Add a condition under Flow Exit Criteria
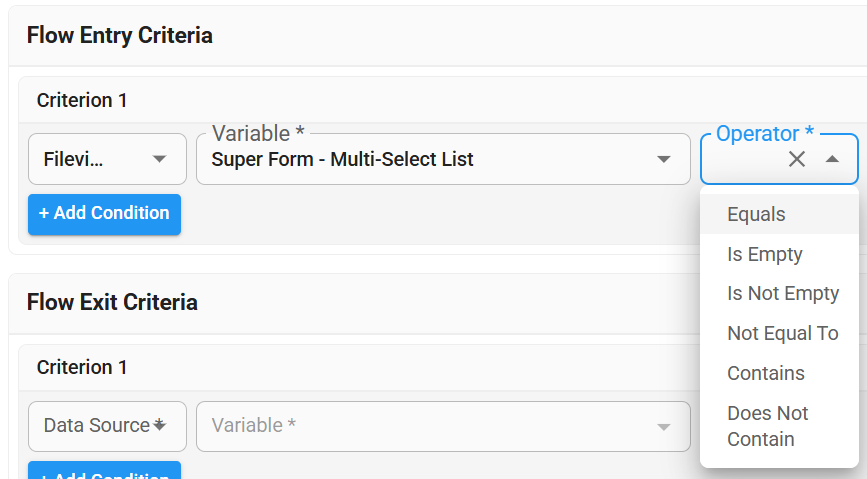Screen dimensions: 867x479 (104, 472)
